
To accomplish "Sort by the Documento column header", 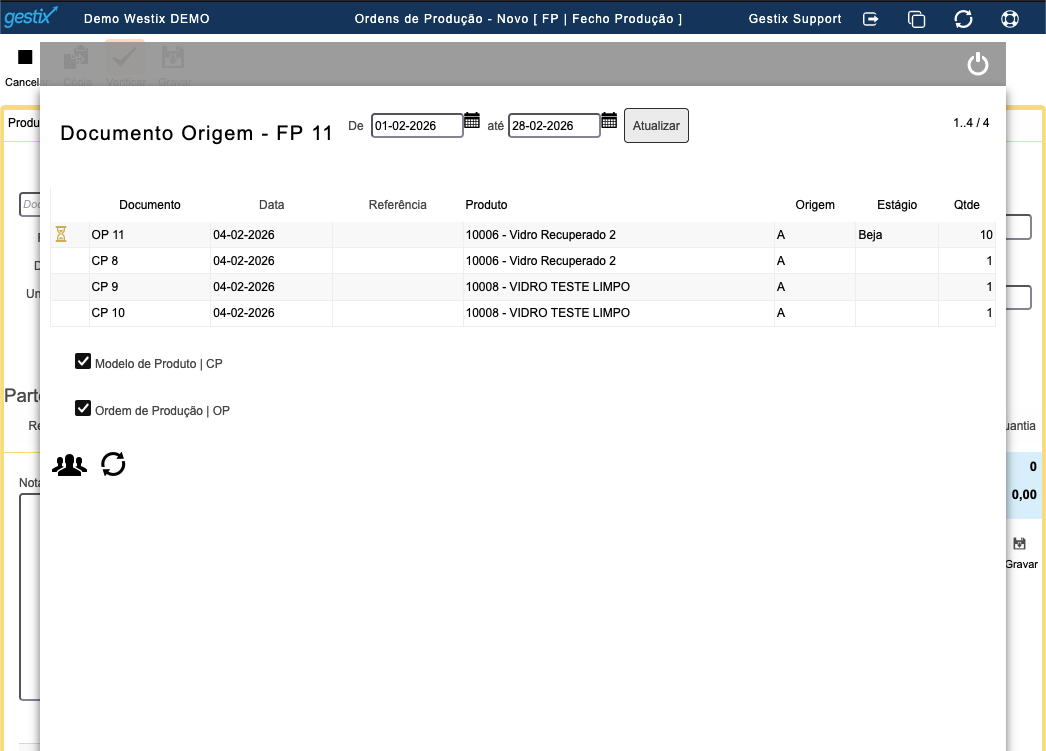I will coord(150,205).
